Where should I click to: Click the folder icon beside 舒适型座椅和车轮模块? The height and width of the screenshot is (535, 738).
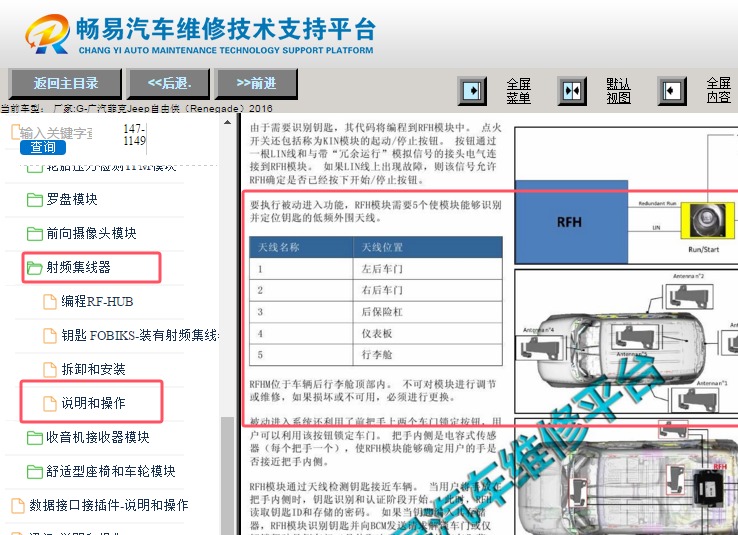coord(34,471)
